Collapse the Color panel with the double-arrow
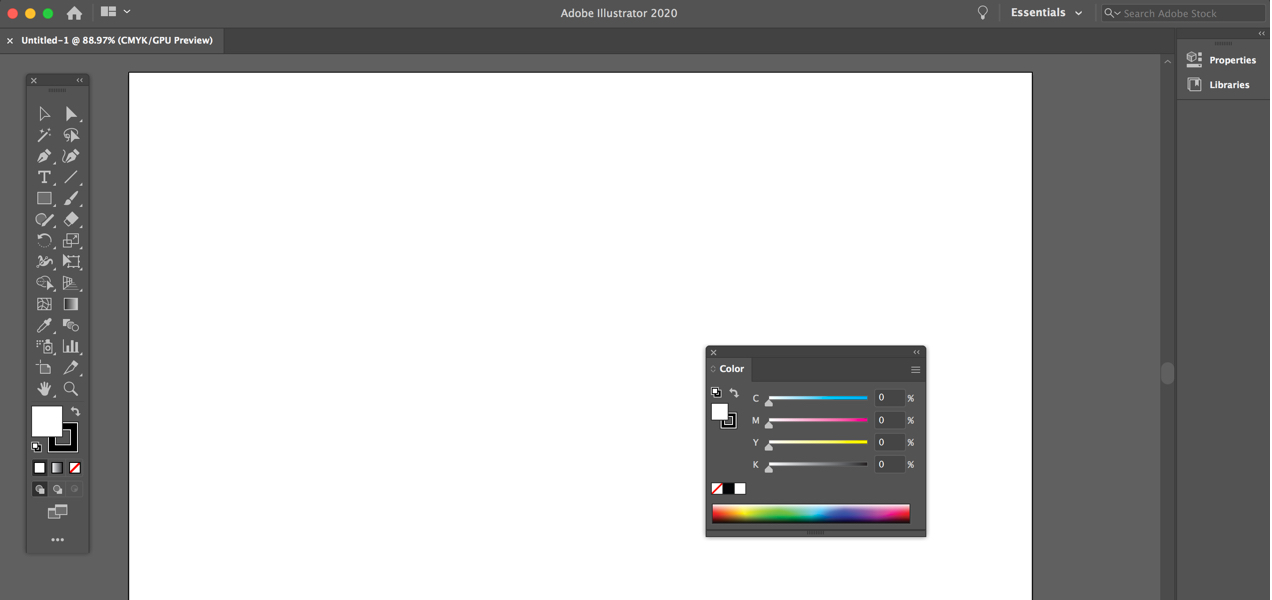The image size is (1272, 600). [x=916, y=351]
